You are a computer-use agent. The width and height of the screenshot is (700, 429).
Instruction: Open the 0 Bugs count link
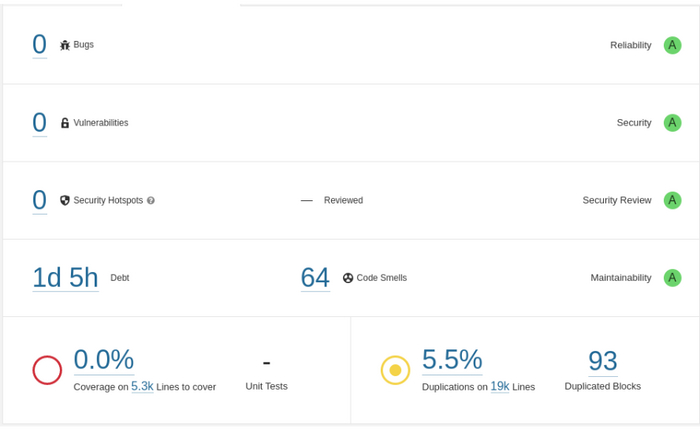coord(40,45)
